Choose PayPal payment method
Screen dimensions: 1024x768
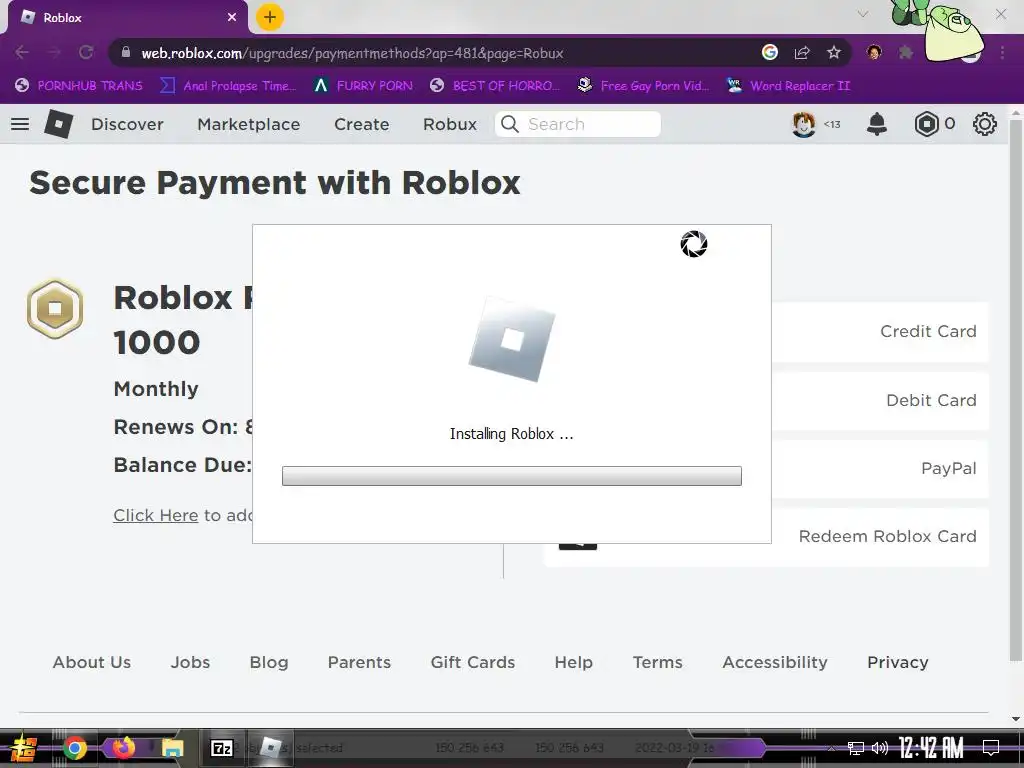[880, 468]
